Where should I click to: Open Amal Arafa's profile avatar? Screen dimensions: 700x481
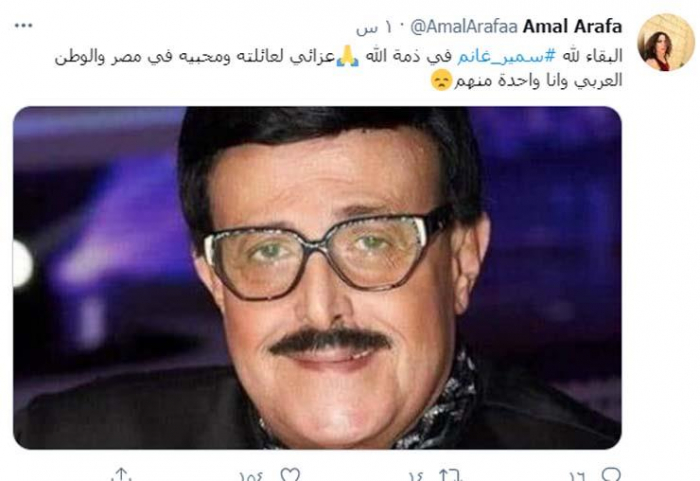tap(666, 42)
